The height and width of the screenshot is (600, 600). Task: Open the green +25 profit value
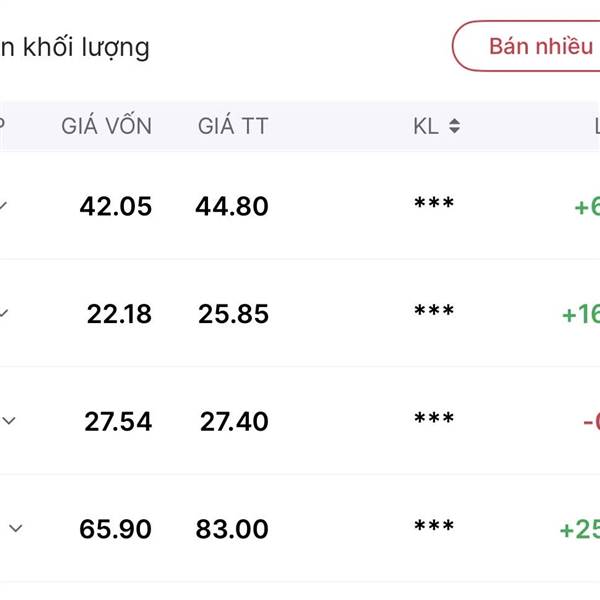tap(580, 529)
